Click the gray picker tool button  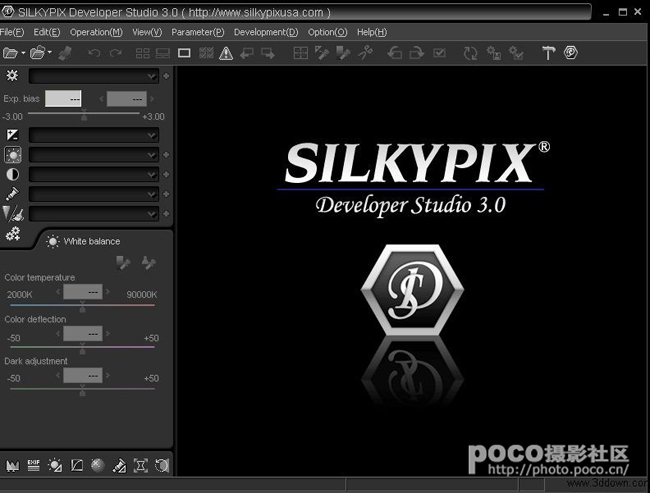[123, 263]
